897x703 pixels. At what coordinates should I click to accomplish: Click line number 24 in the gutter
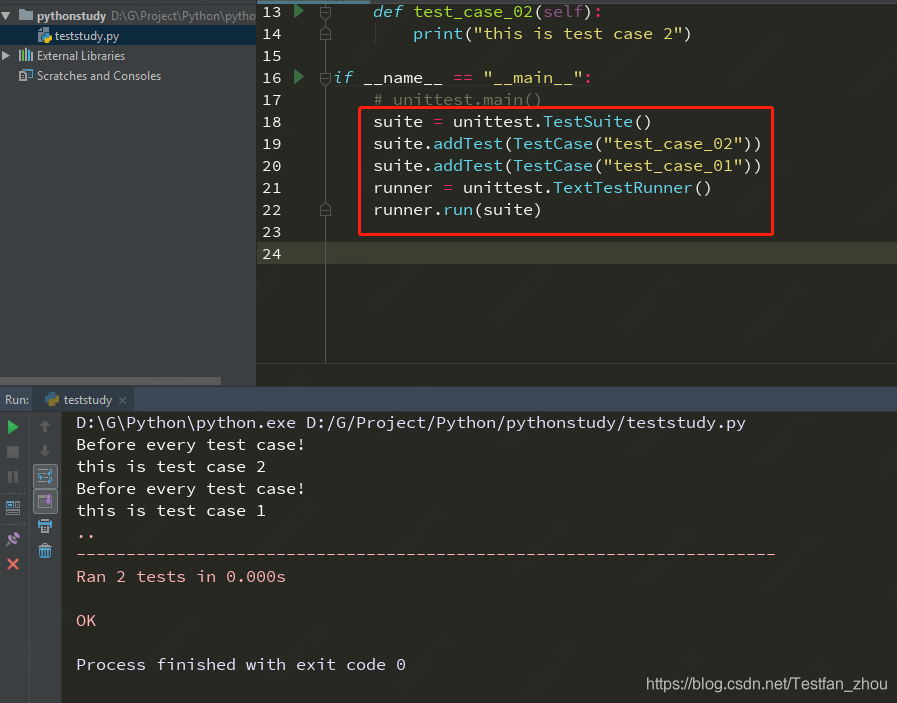(272, 254)
